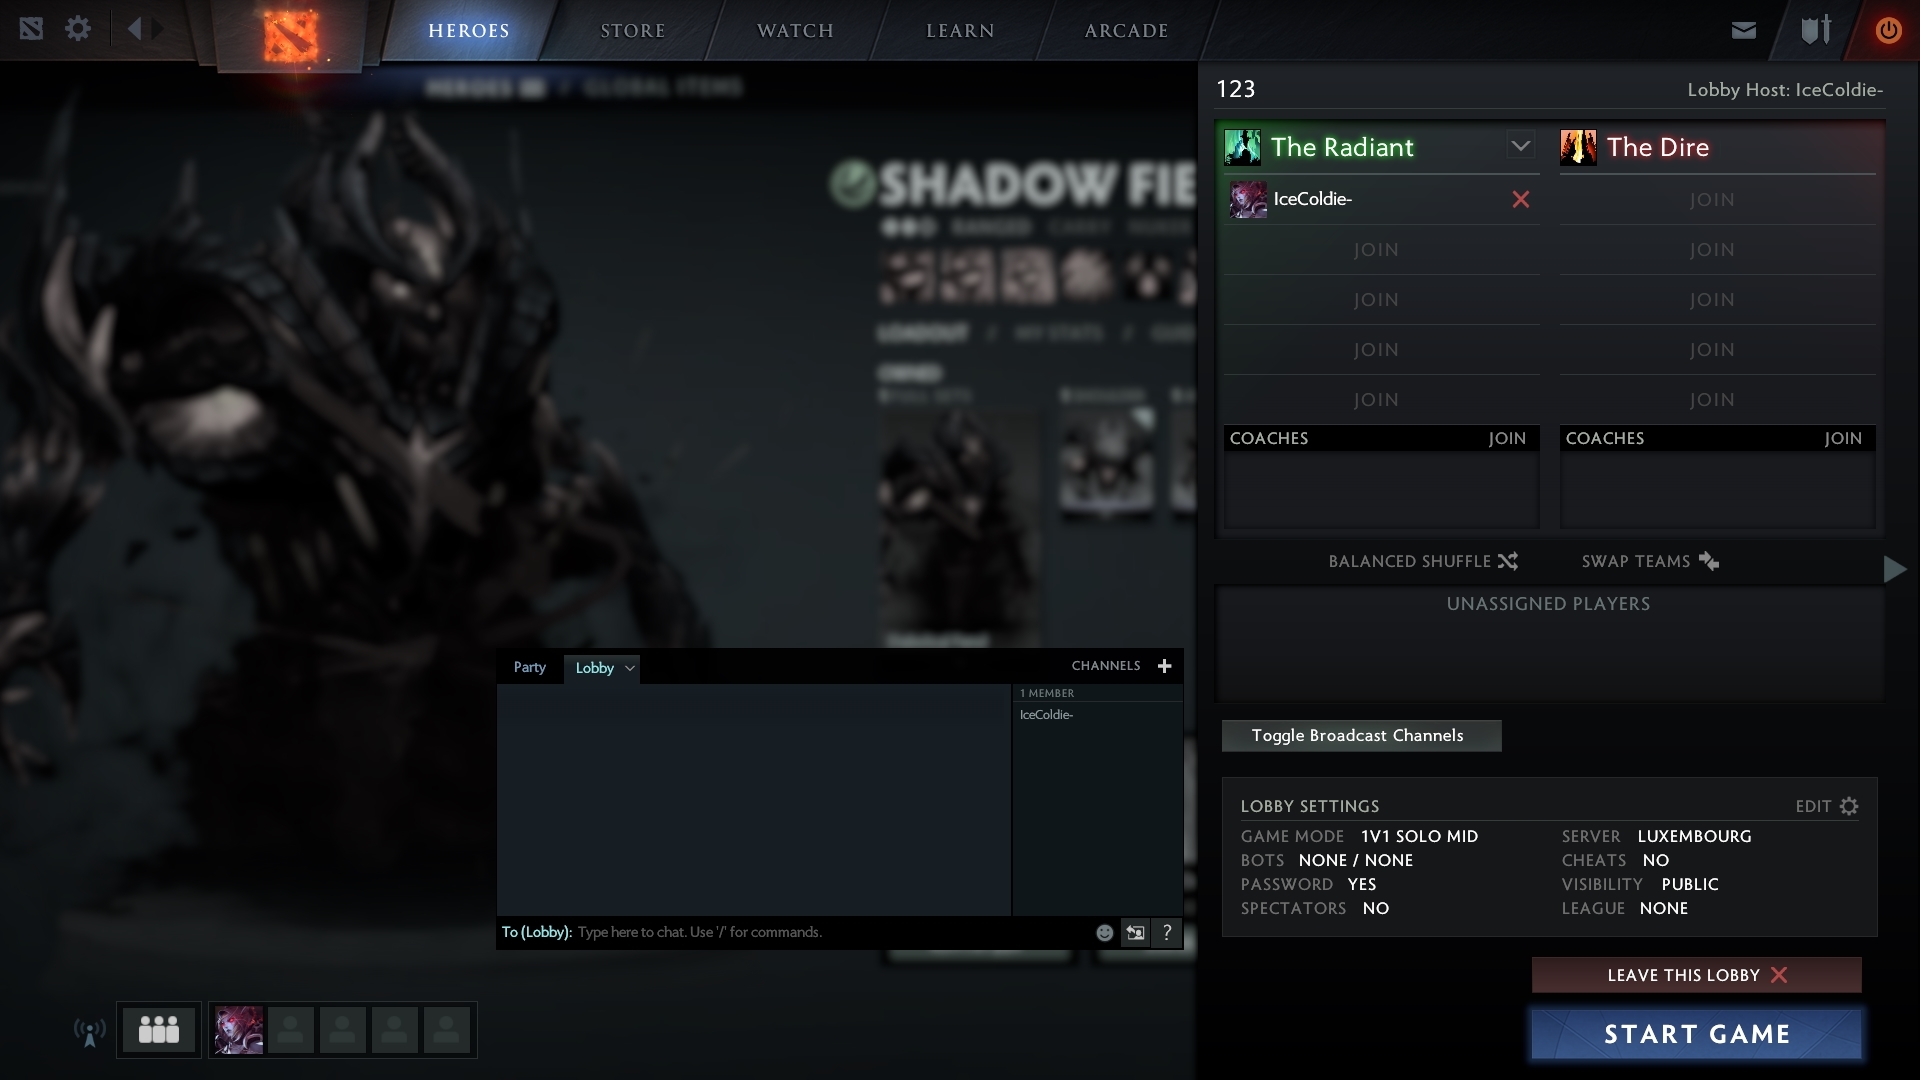This screenshot has height=1080, width=1920.
Task: Open the settings gear icon
Action: (78, 29)
